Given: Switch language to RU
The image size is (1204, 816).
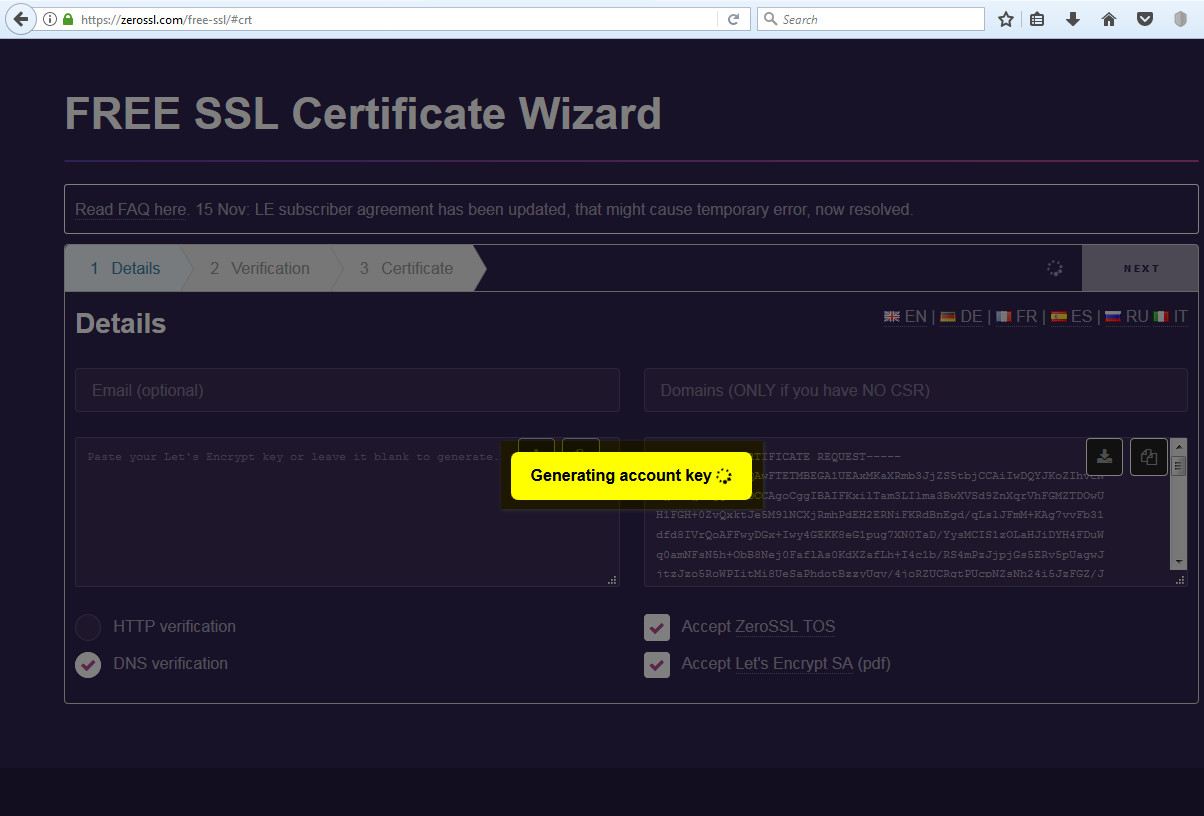Looking at the screenshot, I should 1137,317.
